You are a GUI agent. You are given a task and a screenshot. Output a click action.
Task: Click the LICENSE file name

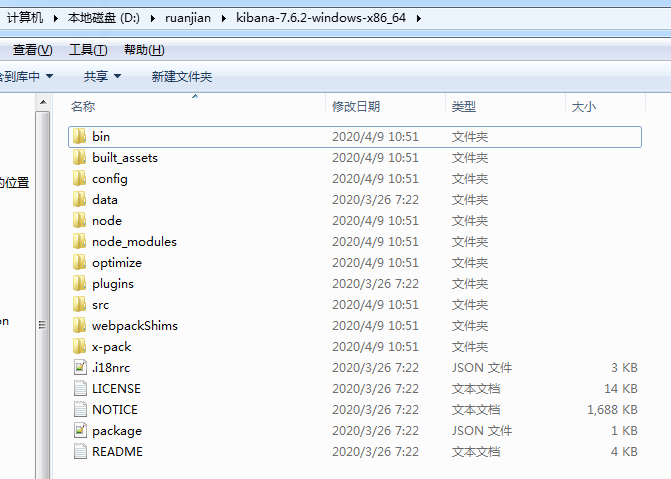pos(116,388)
